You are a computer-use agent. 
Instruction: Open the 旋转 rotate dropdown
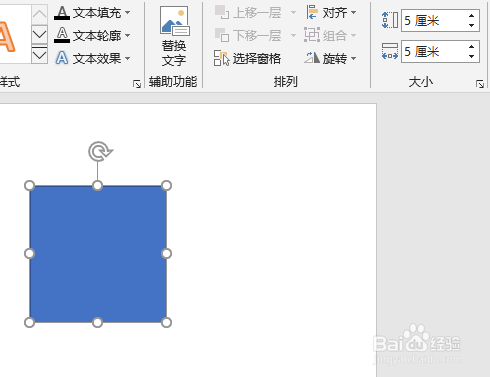click(x=330, y=59)
